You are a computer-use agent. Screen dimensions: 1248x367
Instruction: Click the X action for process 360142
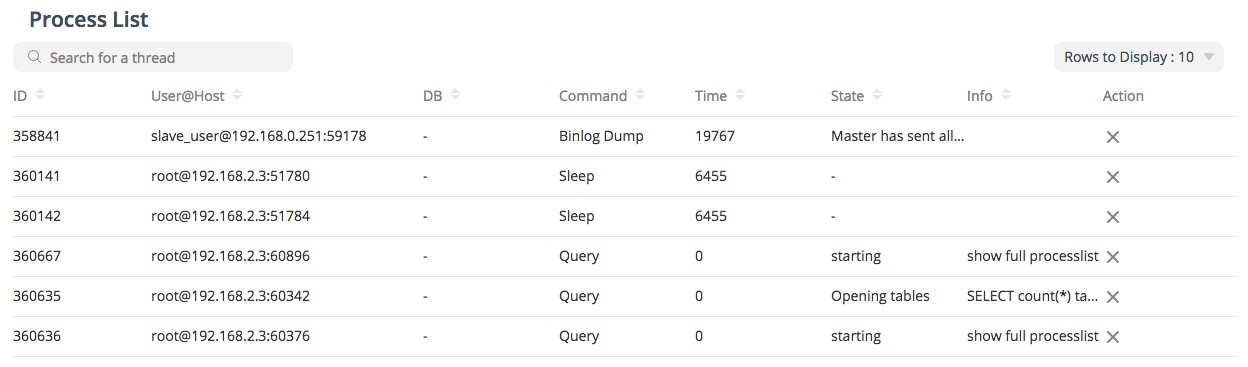(1112, 217)
